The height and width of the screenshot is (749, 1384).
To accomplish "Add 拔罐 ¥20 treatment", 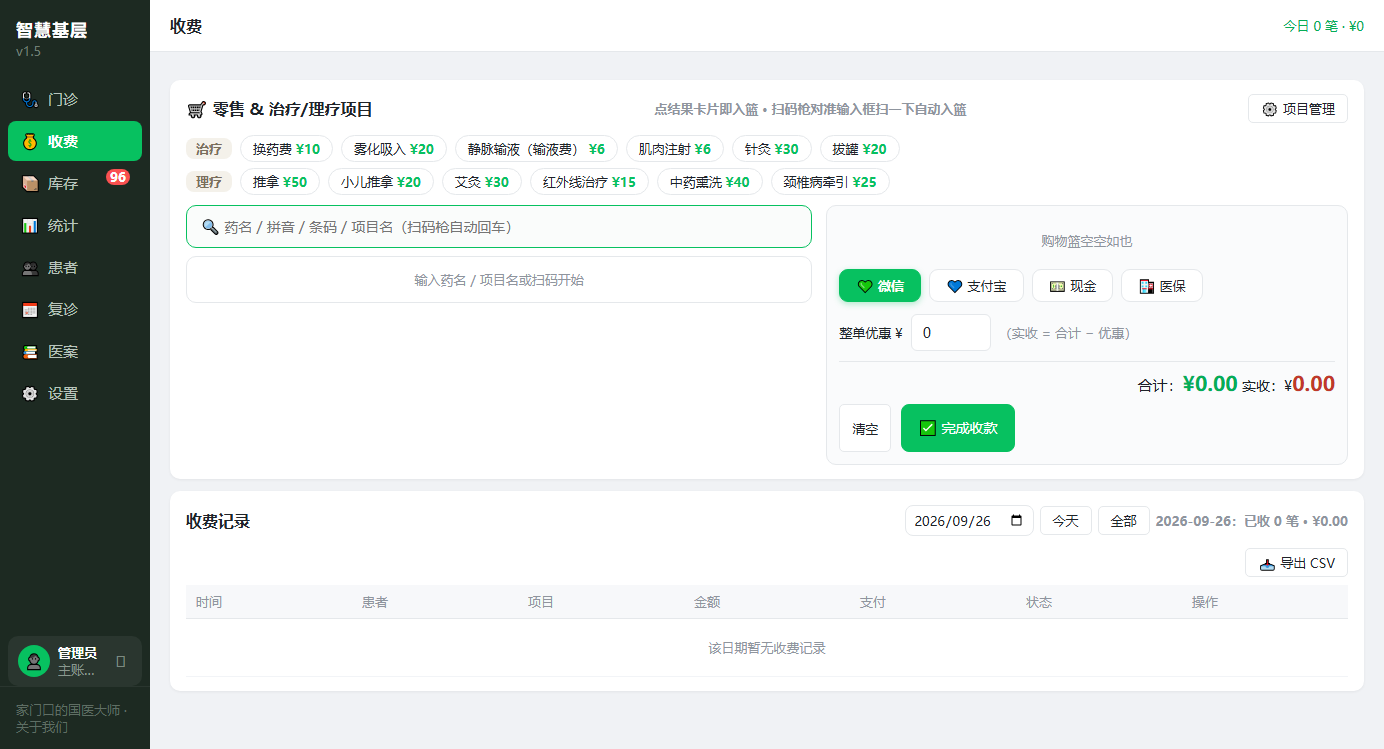I will (x=860, y=149).
